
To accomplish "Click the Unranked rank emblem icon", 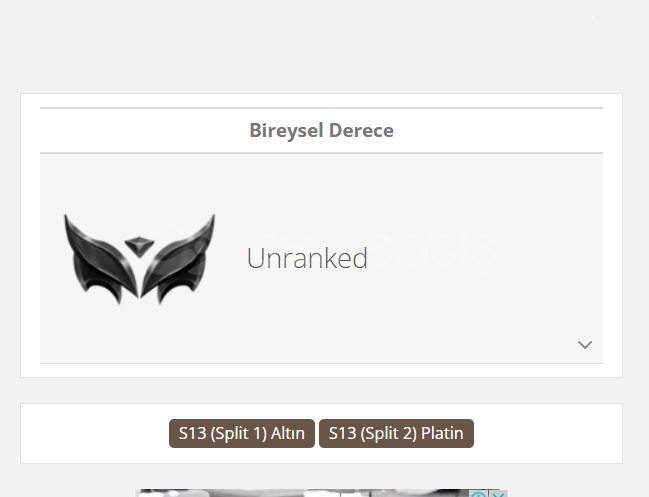I will click(x=139, y=259).
